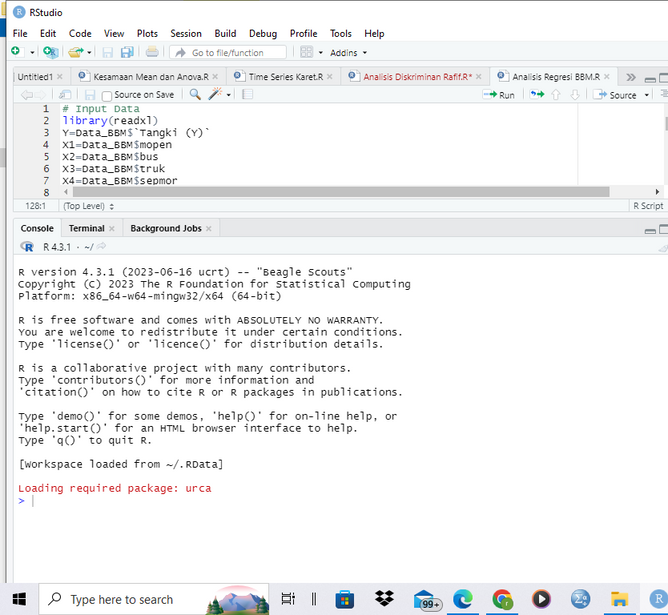Switch to the Terminal tab

pyautogui.click(x=86, y=228)
